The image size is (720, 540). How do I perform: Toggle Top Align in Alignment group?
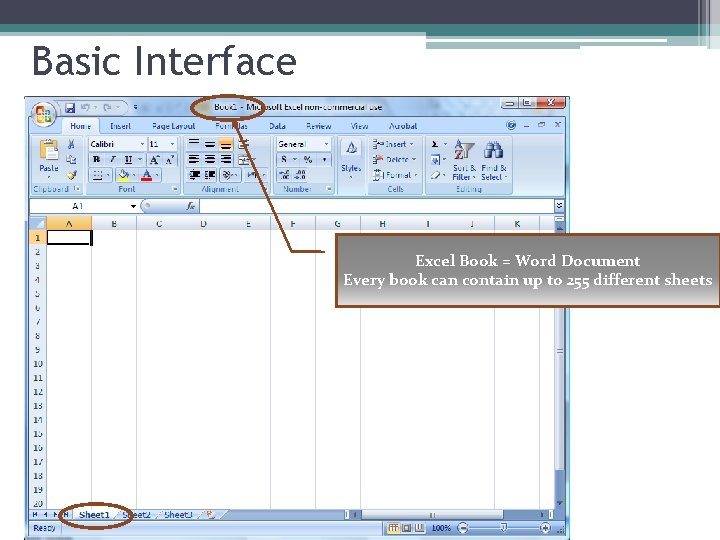pos(194,144)
